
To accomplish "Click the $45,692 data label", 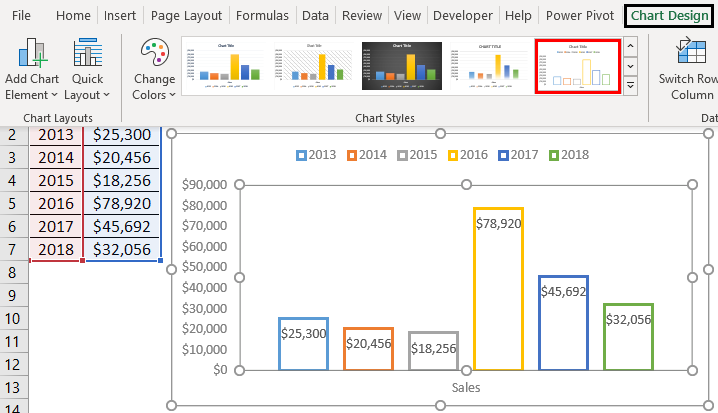I will [x=564, y=292].
